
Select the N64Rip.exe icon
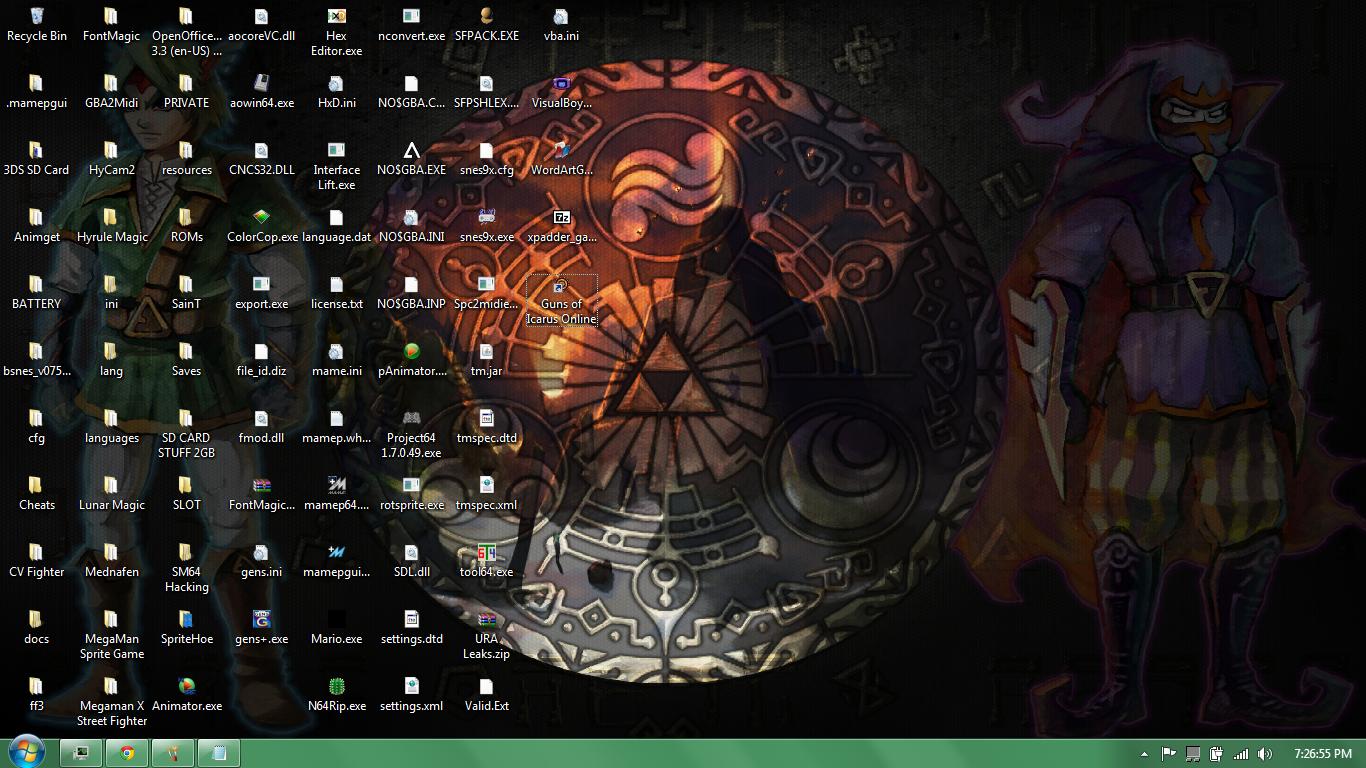coord(336,696)
